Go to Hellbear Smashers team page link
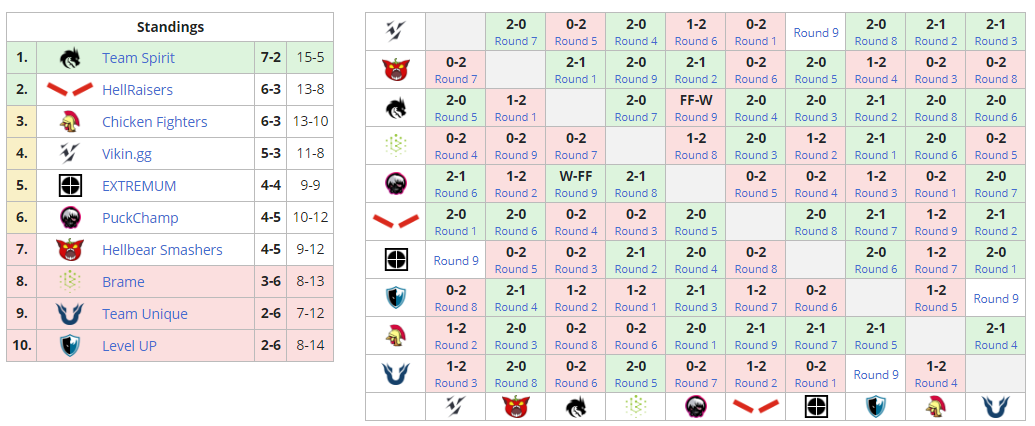Image resolution: width=1035 pixels, height=426 pixels. [162, 250]
